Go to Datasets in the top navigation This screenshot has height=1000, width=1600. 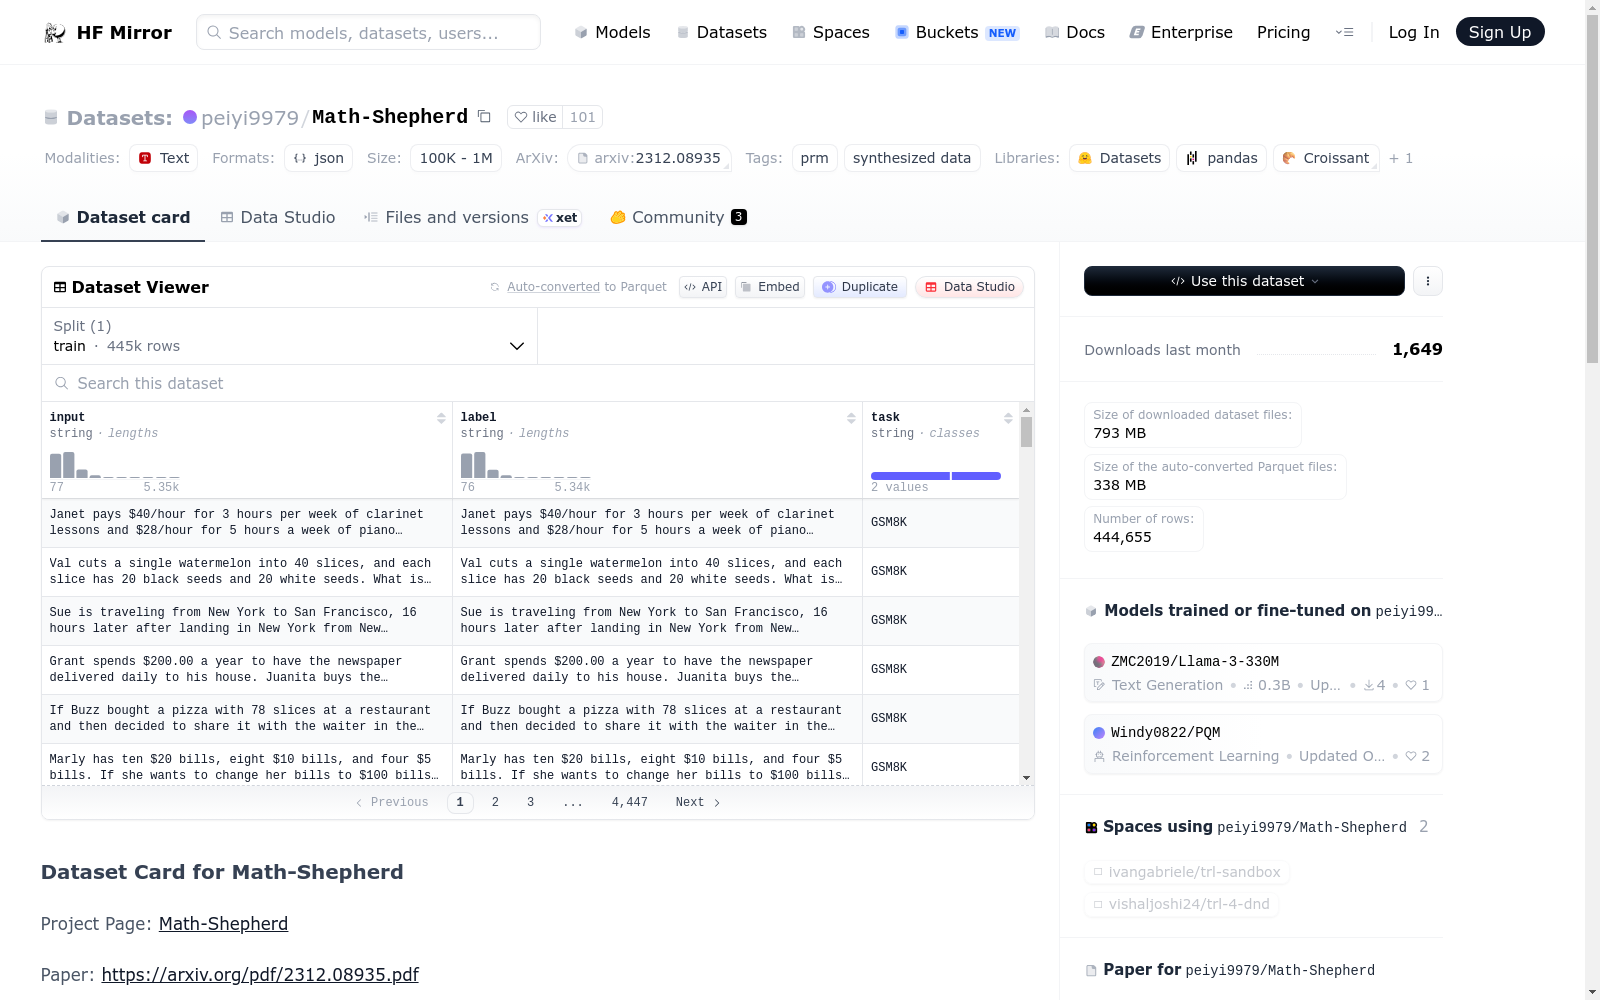(x=722, y=32)
